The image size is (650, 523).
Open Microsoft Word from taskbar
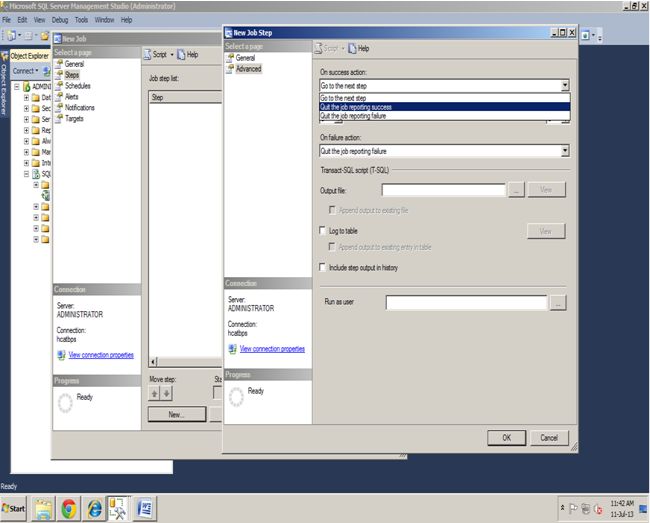pyautogui.click(x=145, y=508)
